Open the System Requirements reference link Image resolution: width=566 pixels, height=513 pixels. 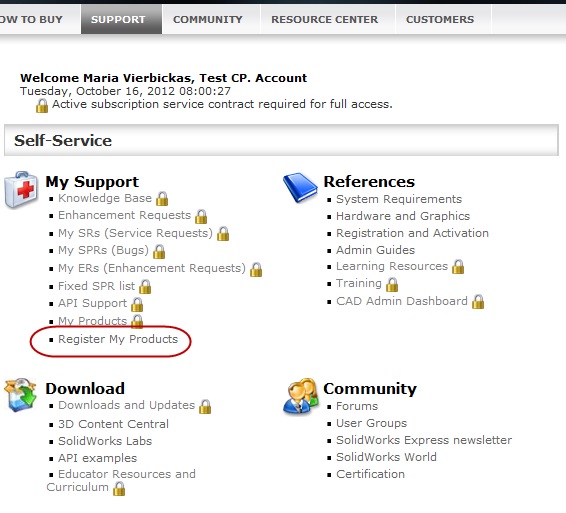coord(399,199)
